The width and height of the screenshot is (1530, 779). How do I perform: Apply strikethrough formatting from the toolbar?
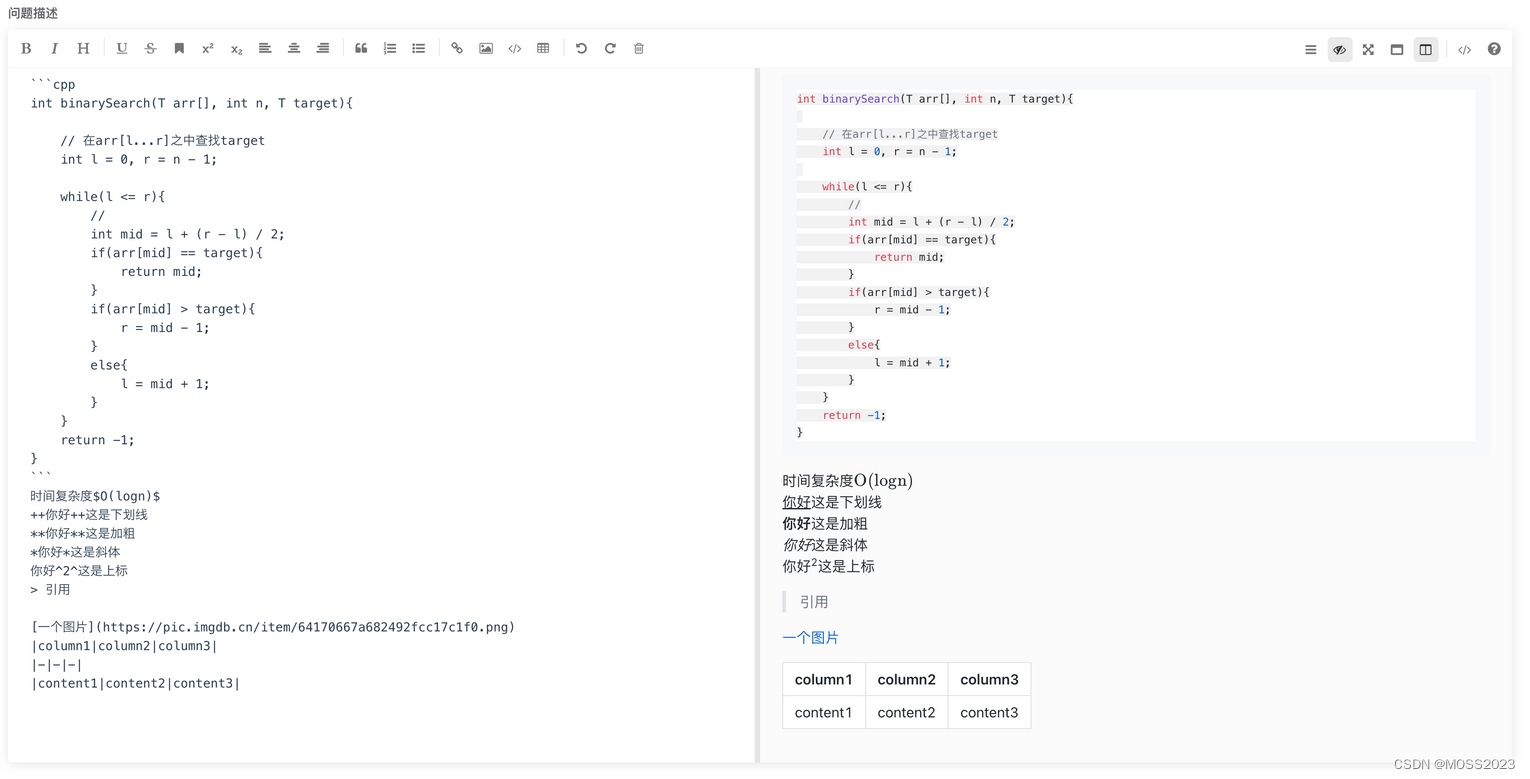150,48
